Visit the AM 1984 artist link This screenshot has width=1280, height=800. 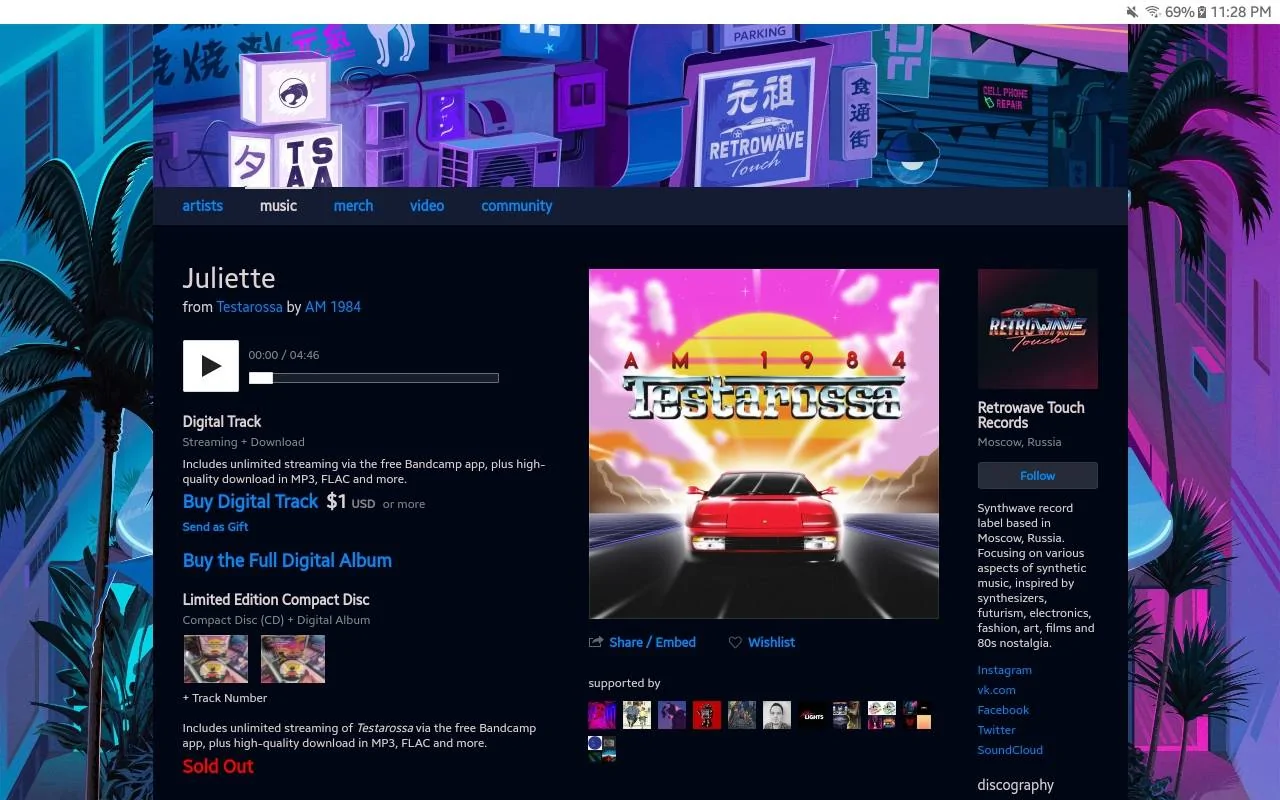click(x=333, y=307)
